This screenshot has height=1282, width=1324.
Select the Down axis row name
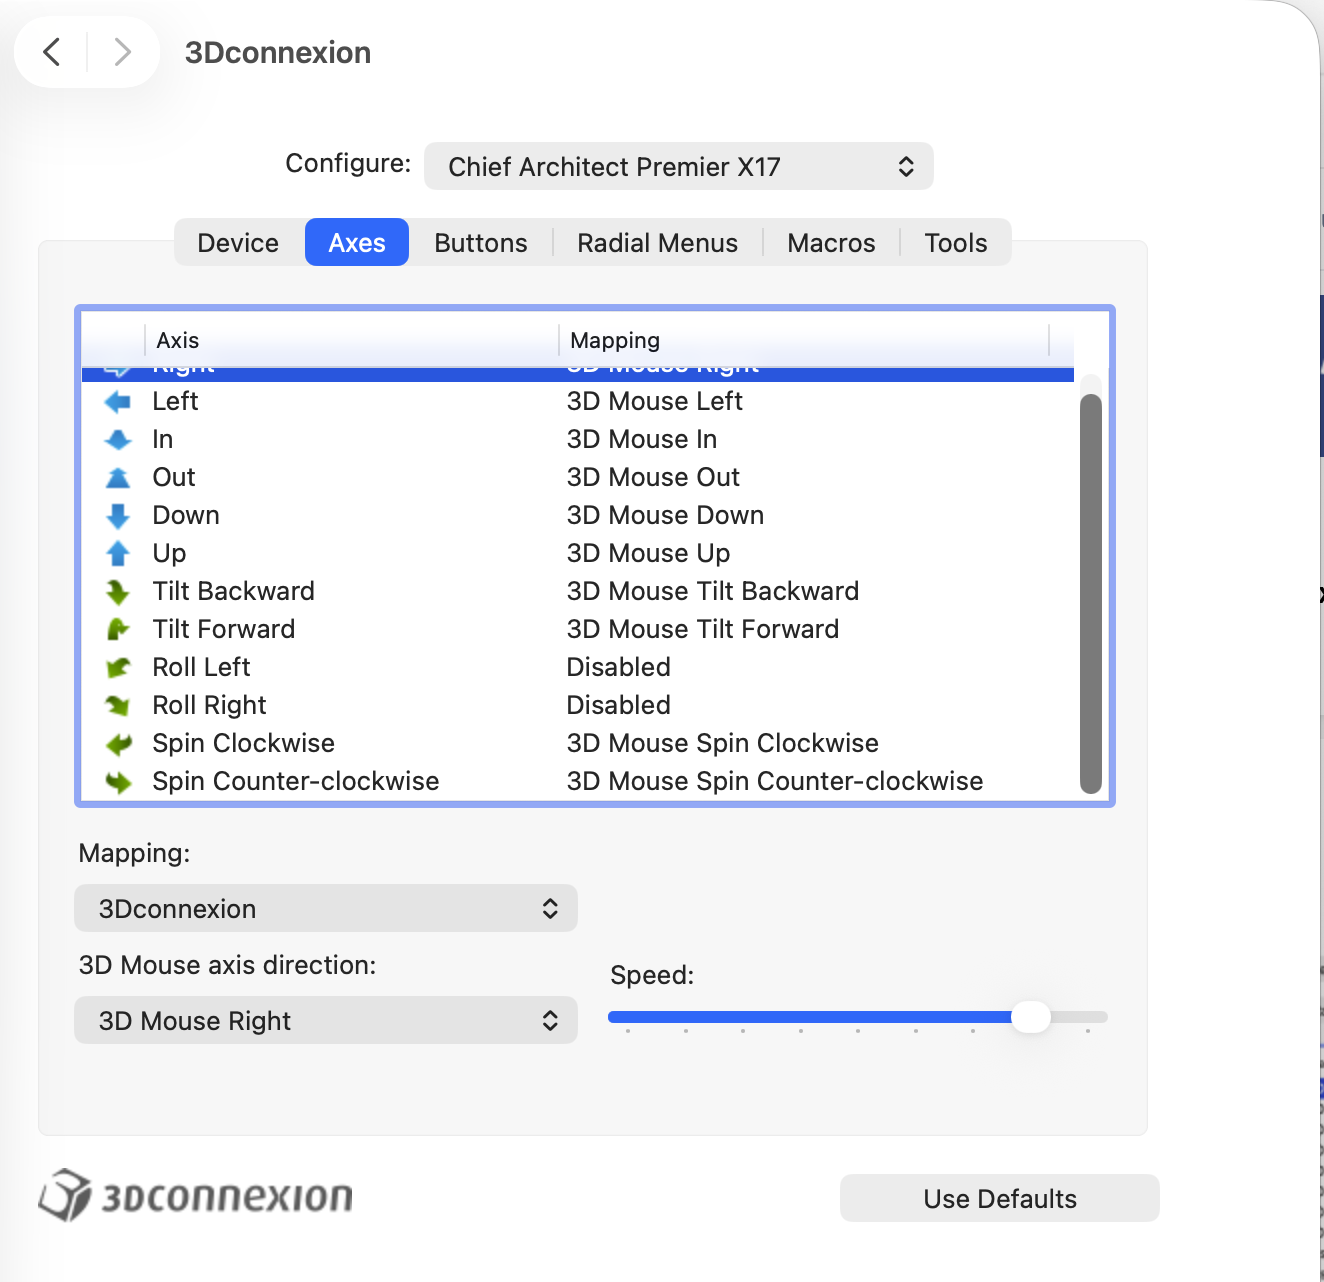[x=186, y=516]
